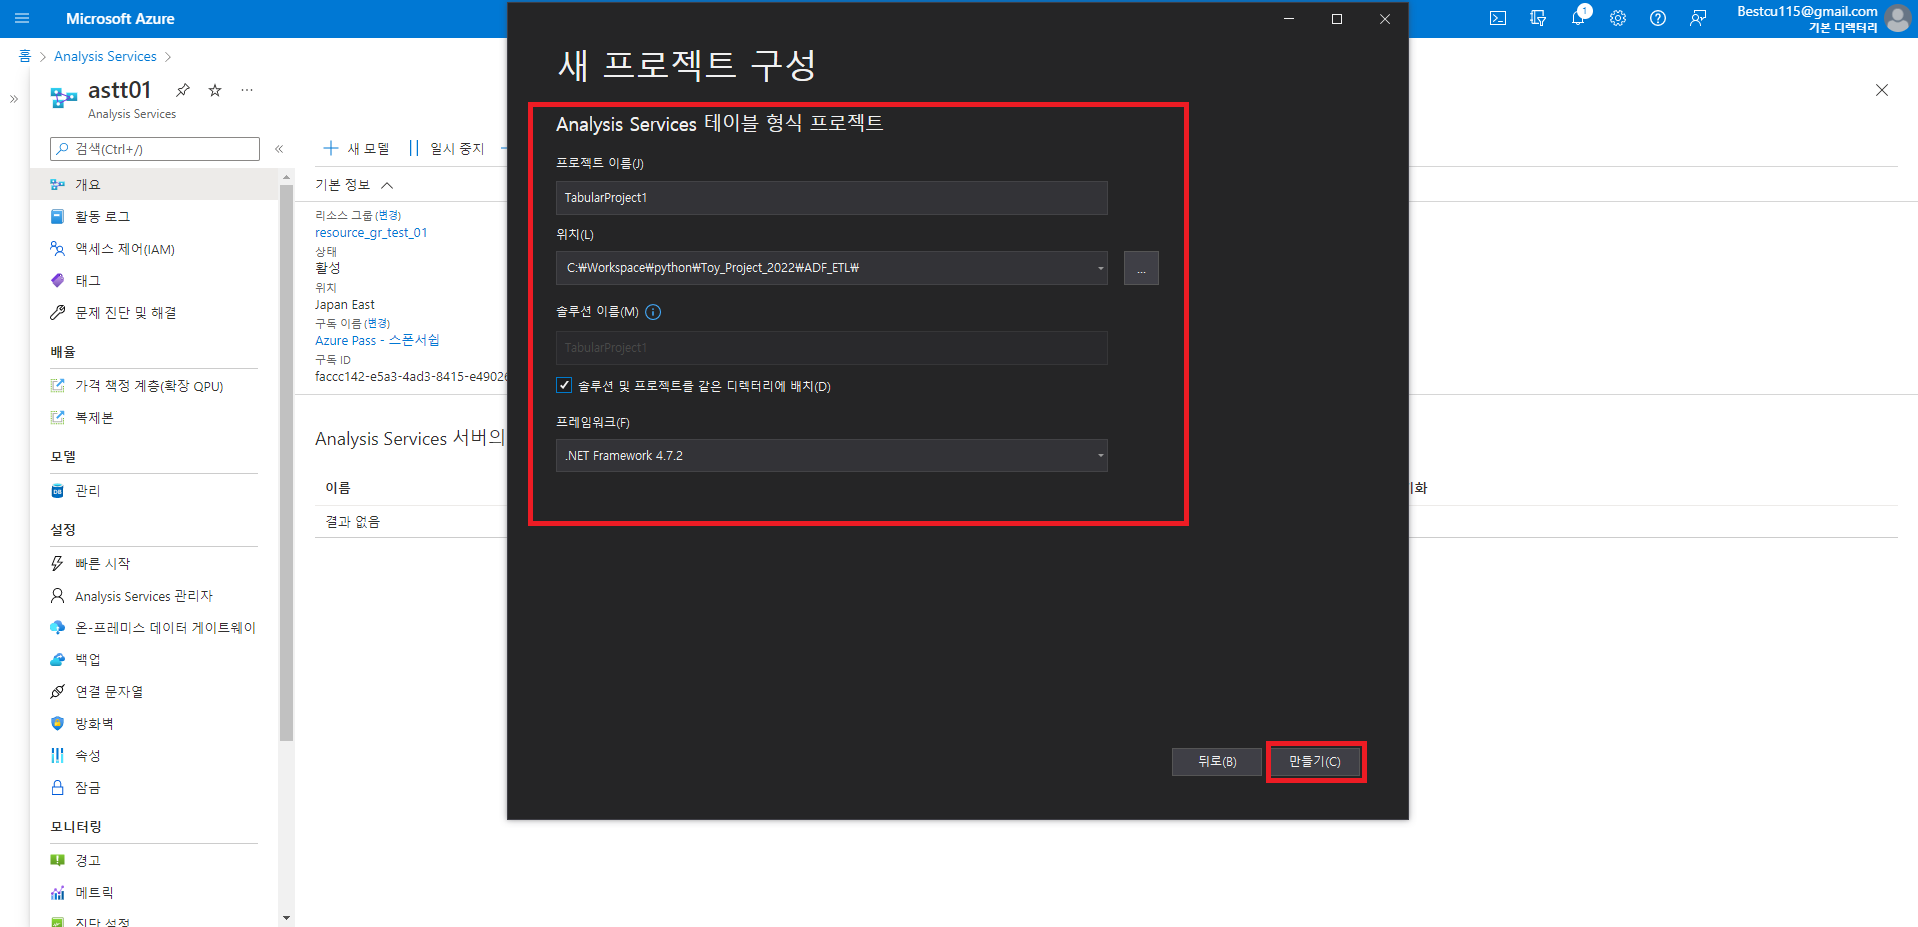The height and width of the screenshot is (927, 1918).
Task: Click the account avatar for Bestcu115
Action: tap(1897, 18)
